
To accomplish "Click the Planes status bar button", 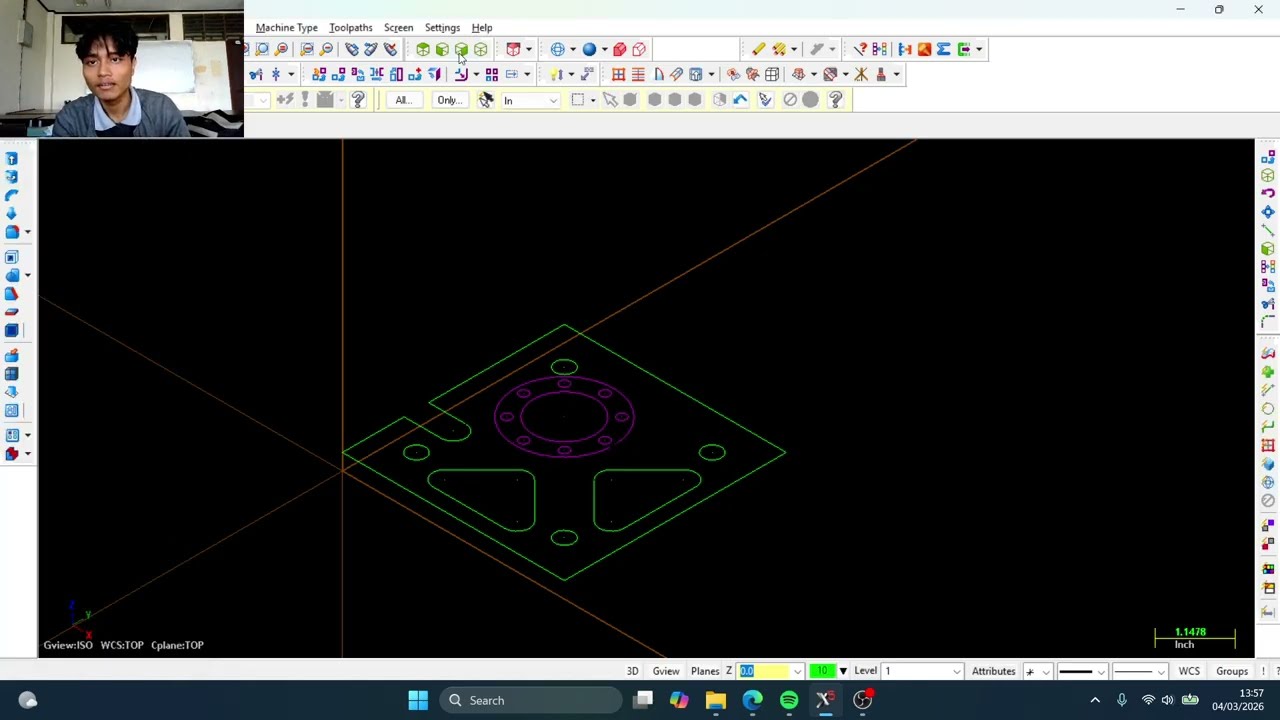I will click(x=705, y=671).
